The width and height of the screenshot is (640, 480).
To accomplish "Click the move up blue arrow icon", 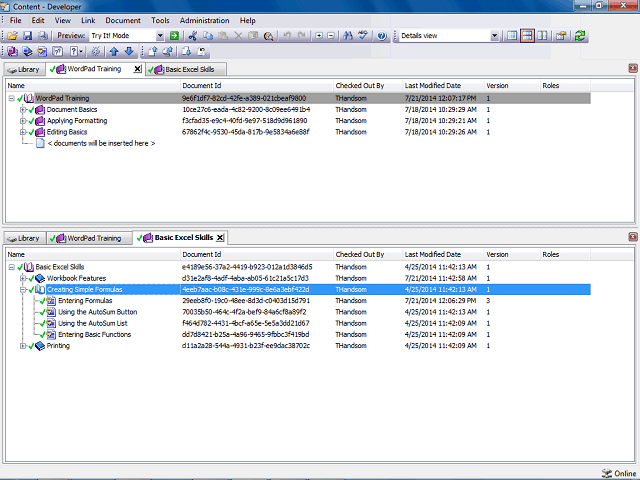I will coord(114,51).
